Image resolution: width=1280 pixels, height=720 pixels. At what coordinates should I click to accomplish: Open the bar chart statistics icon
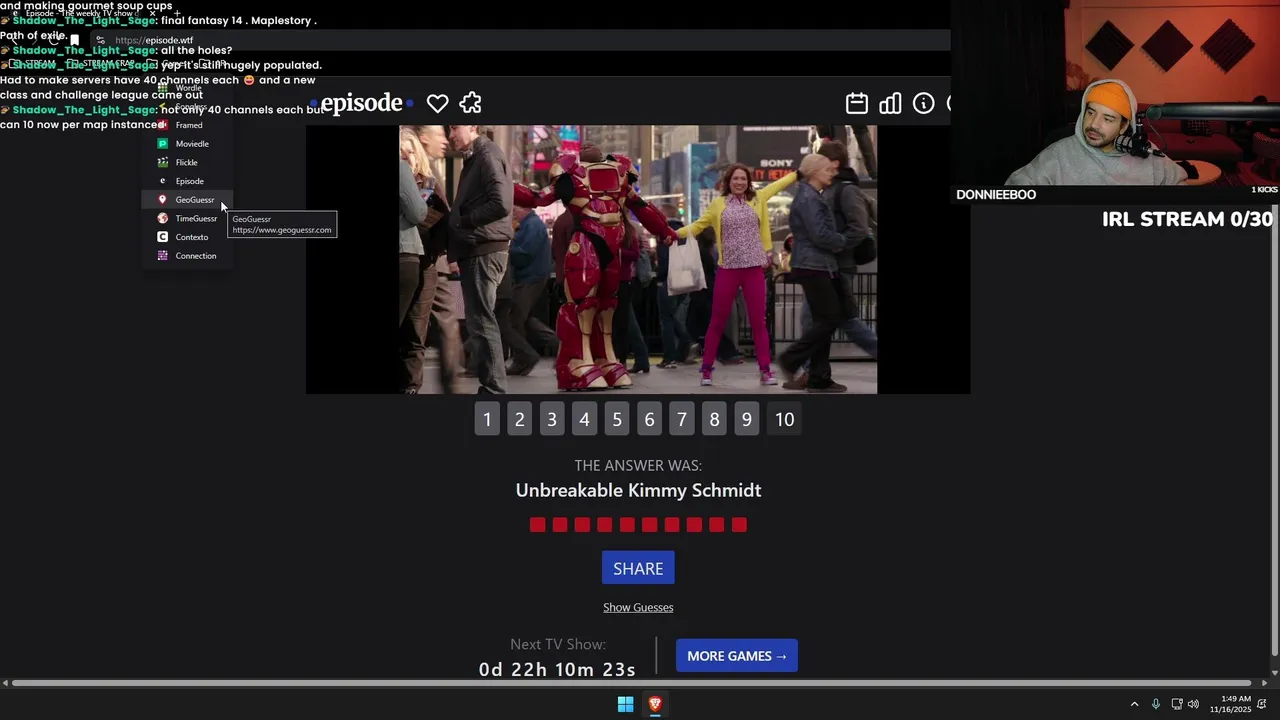click(x=890, y=103)
